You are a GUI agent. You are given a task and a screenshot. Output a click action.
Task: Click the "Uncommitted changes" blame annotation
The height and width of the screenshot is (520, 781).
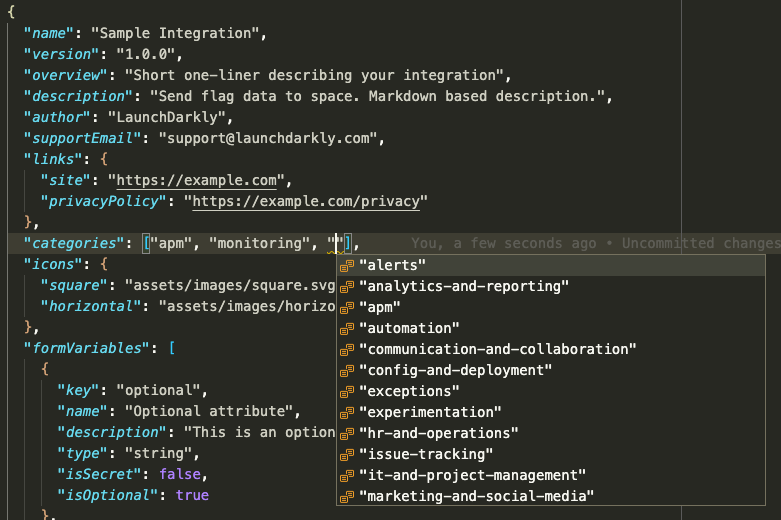(700, 244)
